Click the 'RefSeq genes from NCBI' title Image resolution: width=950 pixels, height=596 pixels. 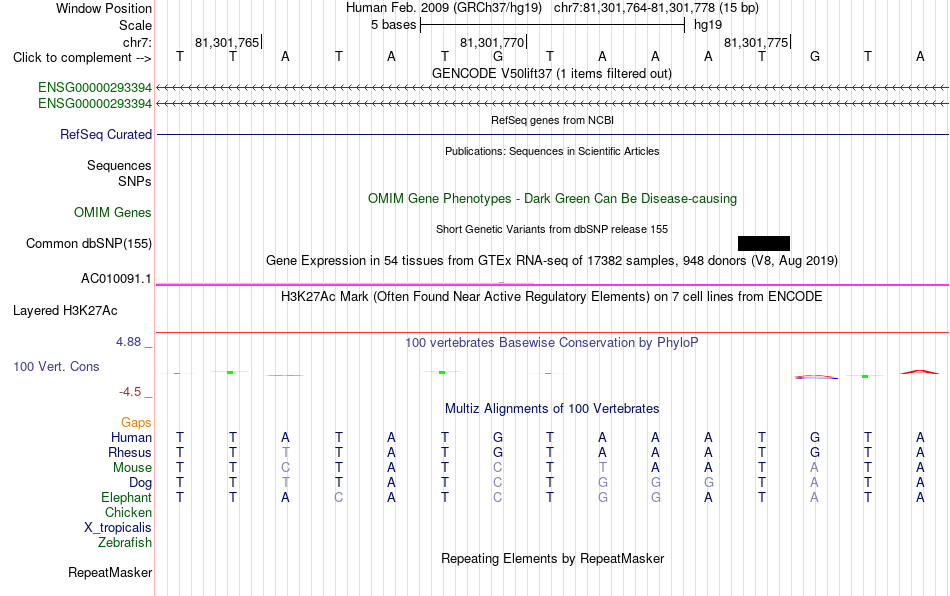[552, 120]
